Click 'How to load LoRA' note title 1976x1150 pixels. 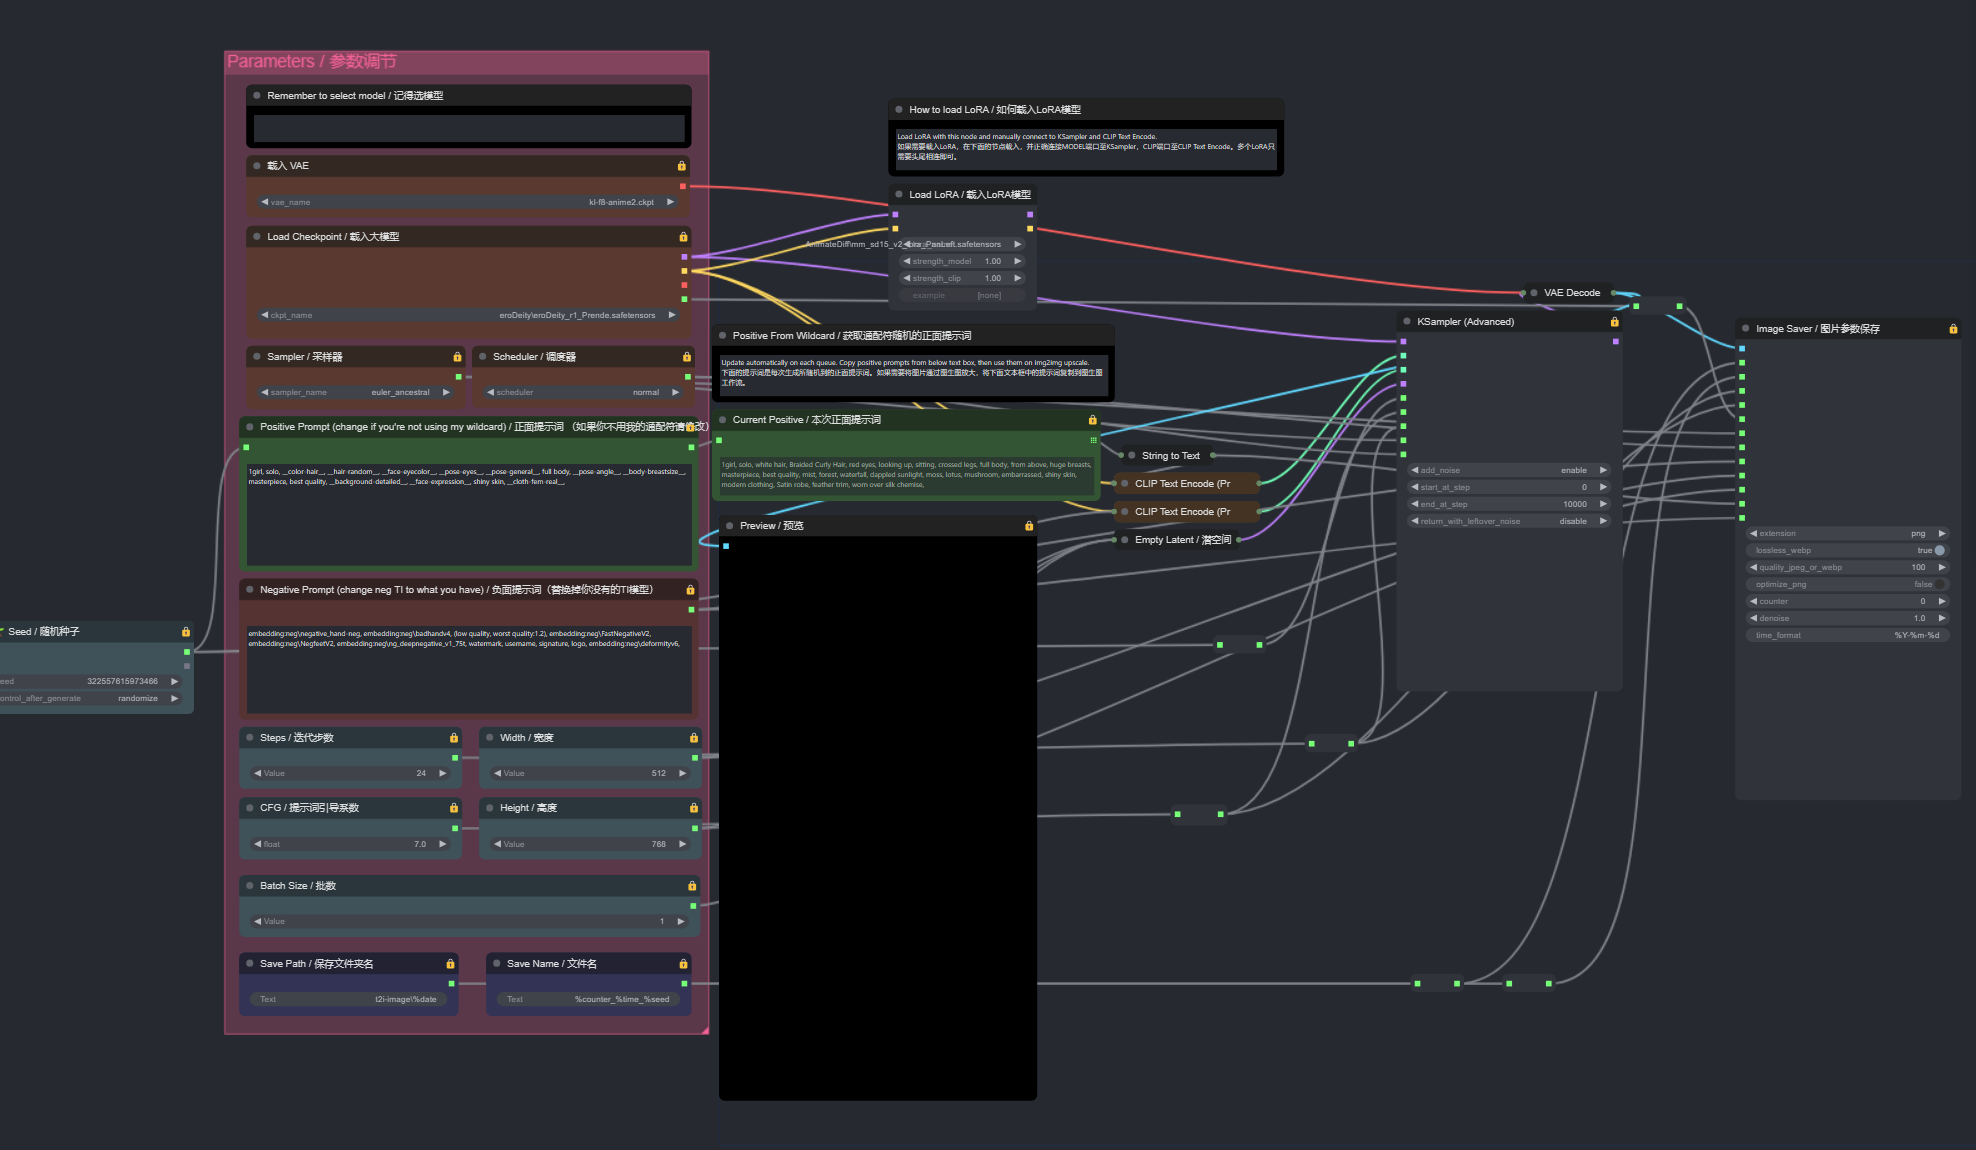point(994,110)
